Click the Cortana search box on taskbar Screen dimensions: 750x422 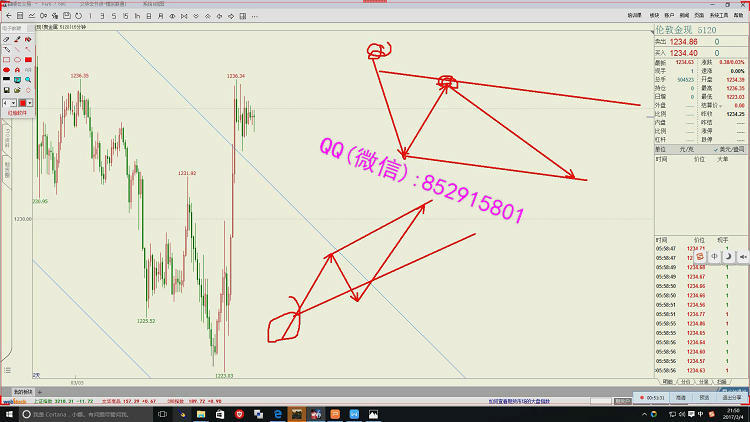(80, 413)
